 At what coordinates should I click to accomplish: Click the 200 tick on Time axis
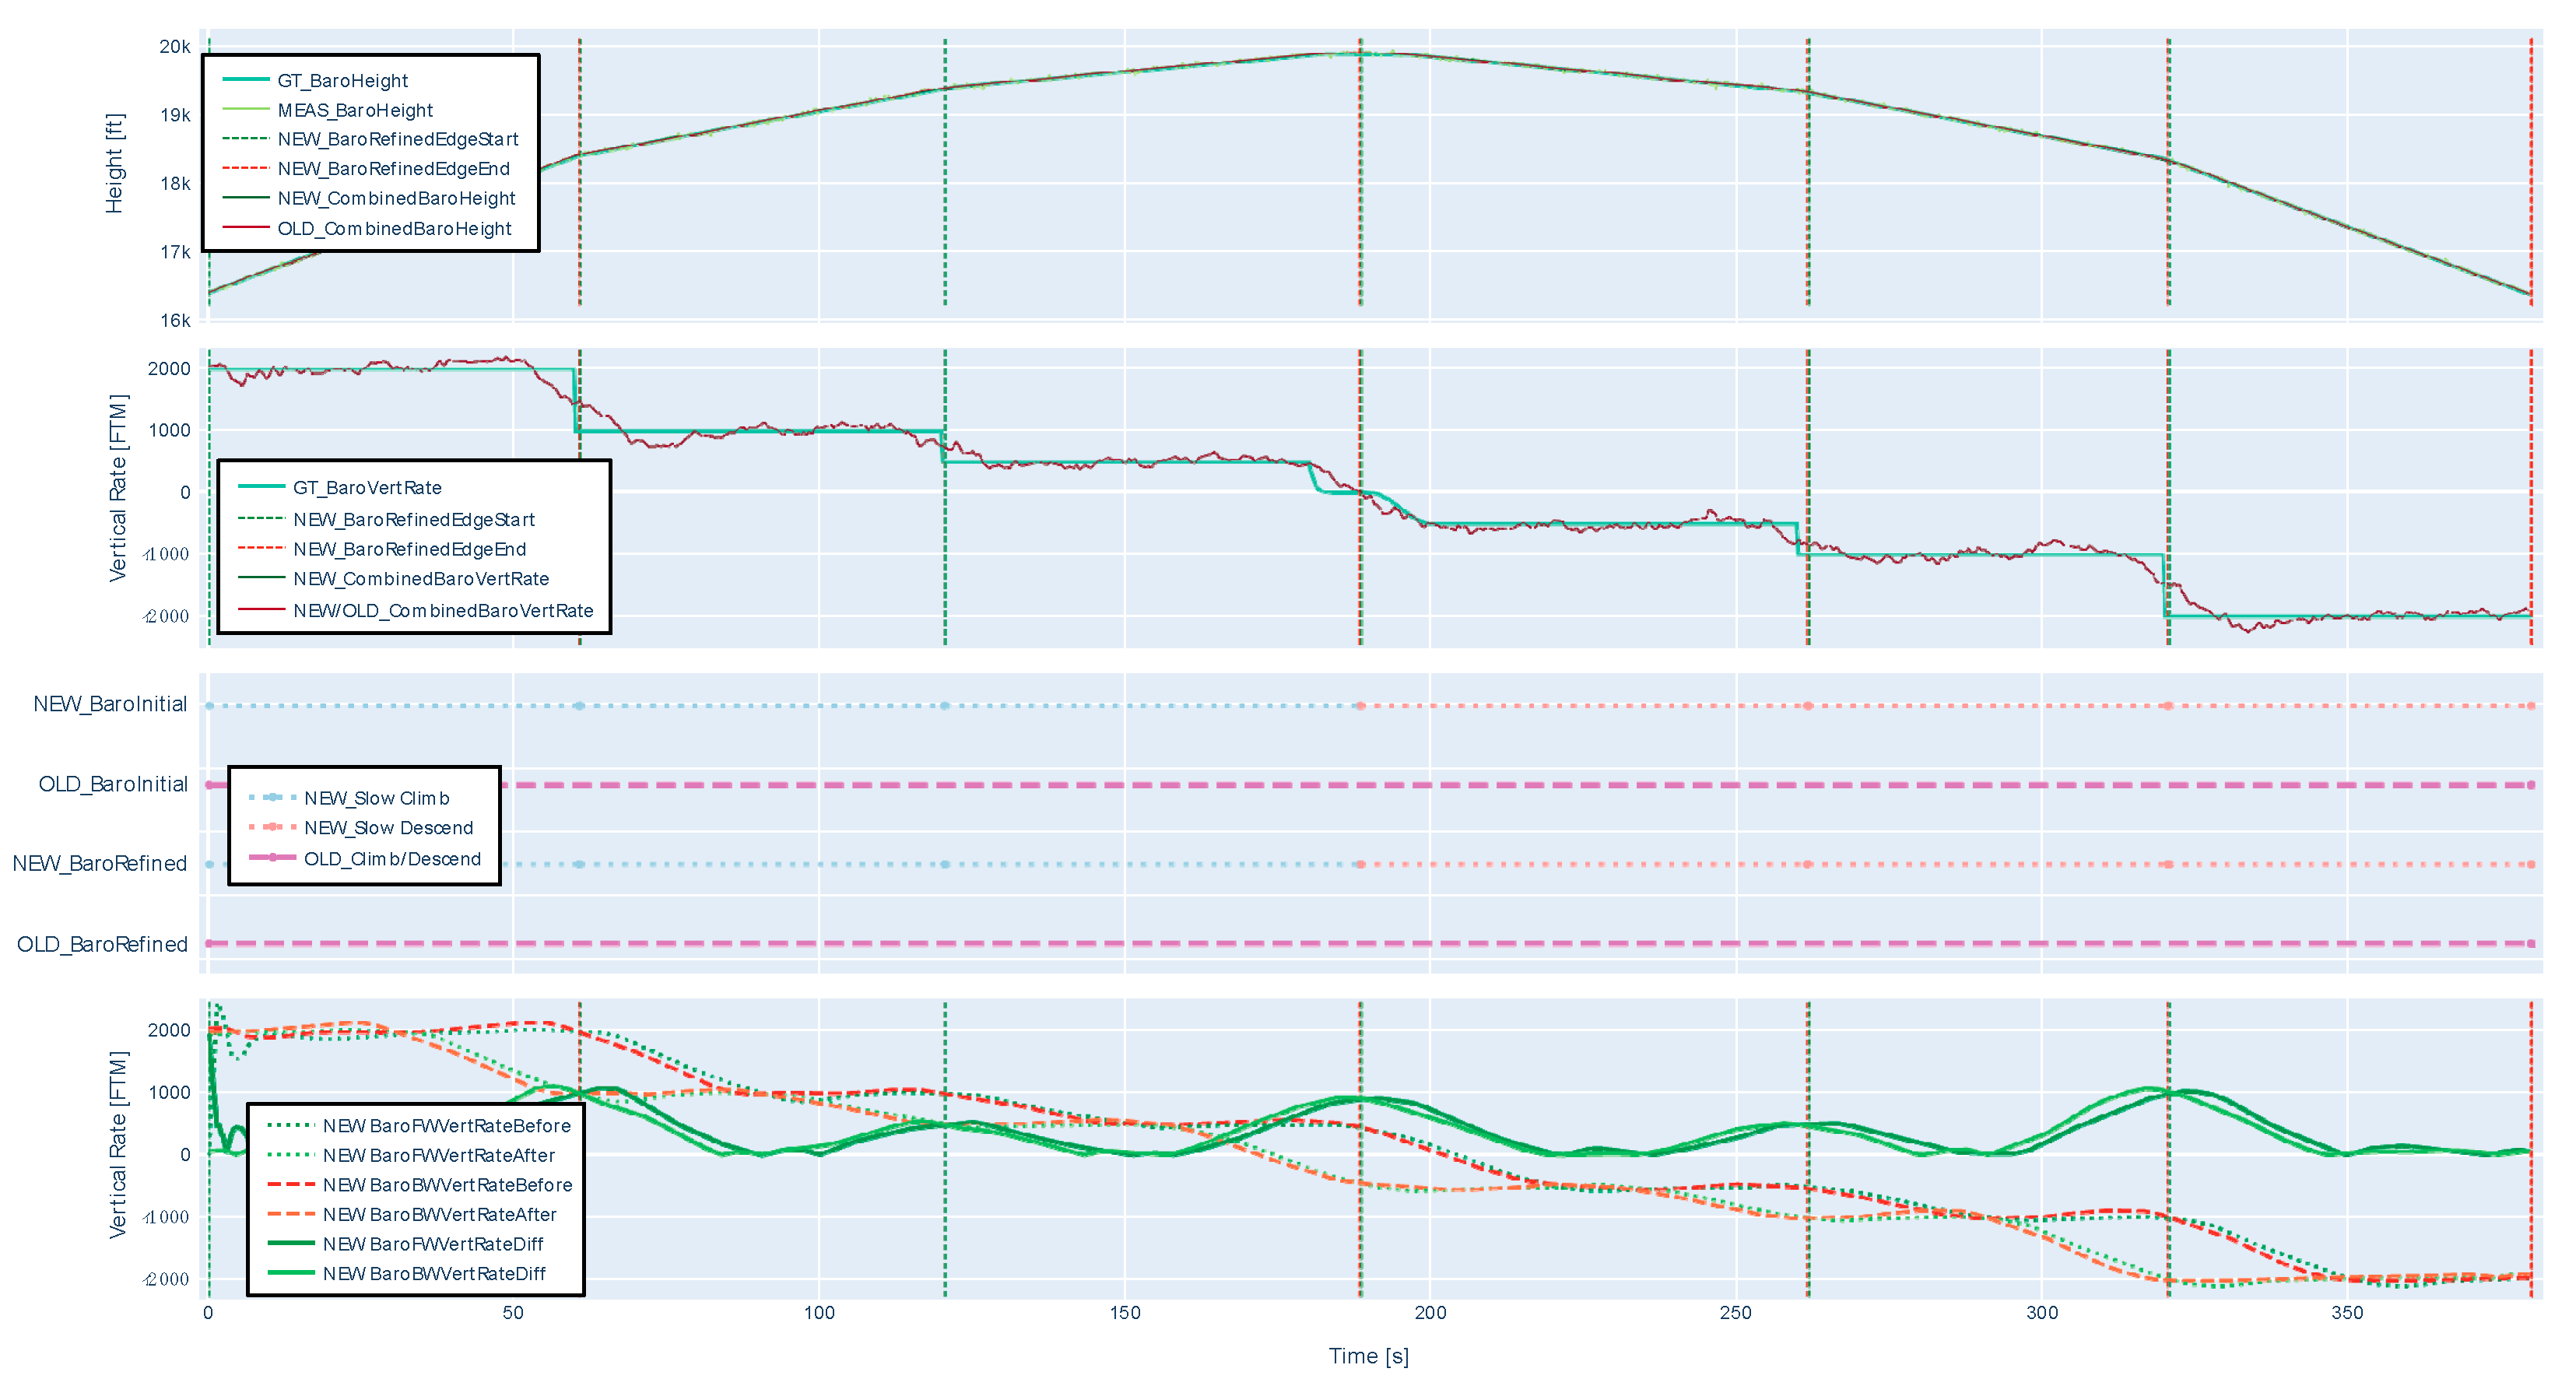pos(1430,1313)
